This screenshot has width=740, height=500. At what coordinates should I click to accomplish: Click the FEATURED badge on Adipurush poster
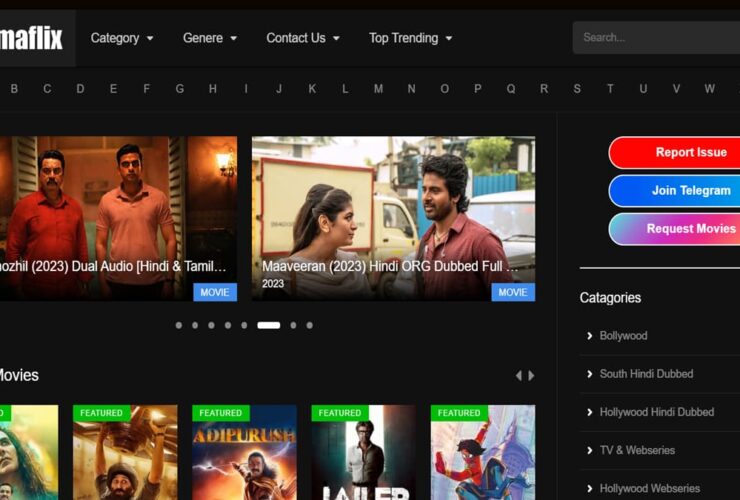[220, 413]
